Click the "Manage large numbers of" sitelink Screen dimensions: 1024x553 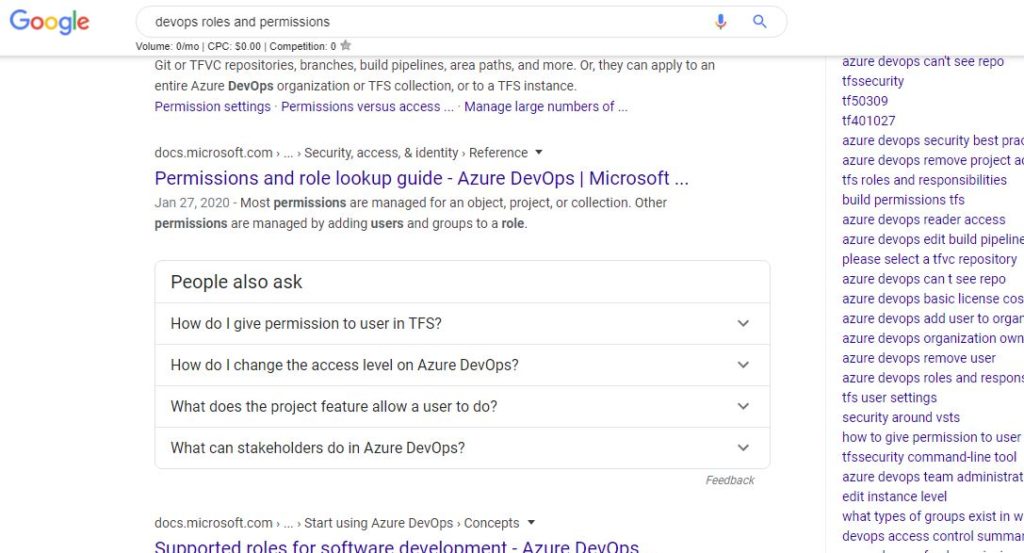point(546,107)
